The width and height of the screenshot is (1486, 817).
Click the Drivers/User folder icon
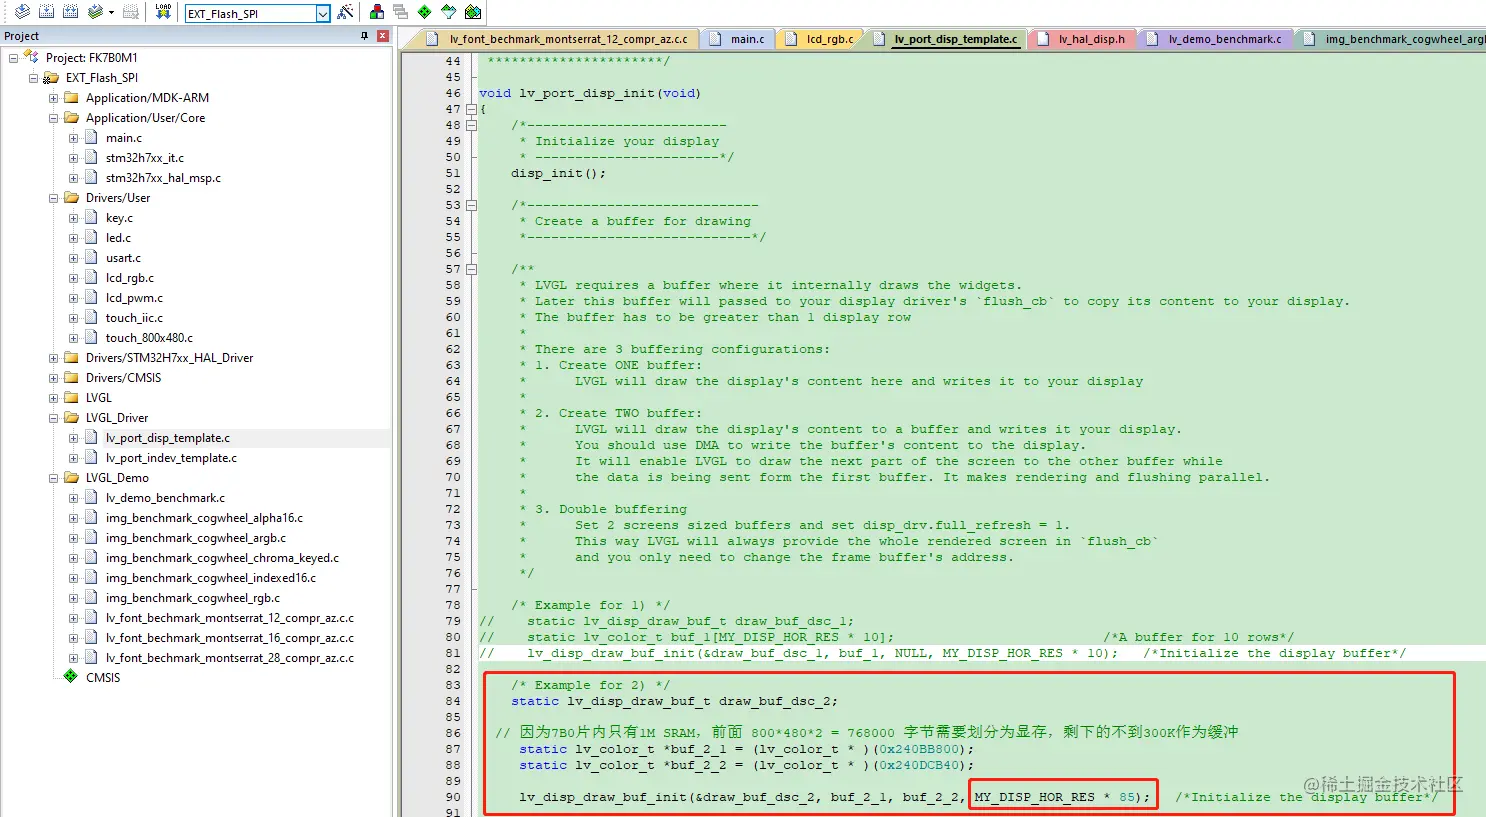[71, 198]
